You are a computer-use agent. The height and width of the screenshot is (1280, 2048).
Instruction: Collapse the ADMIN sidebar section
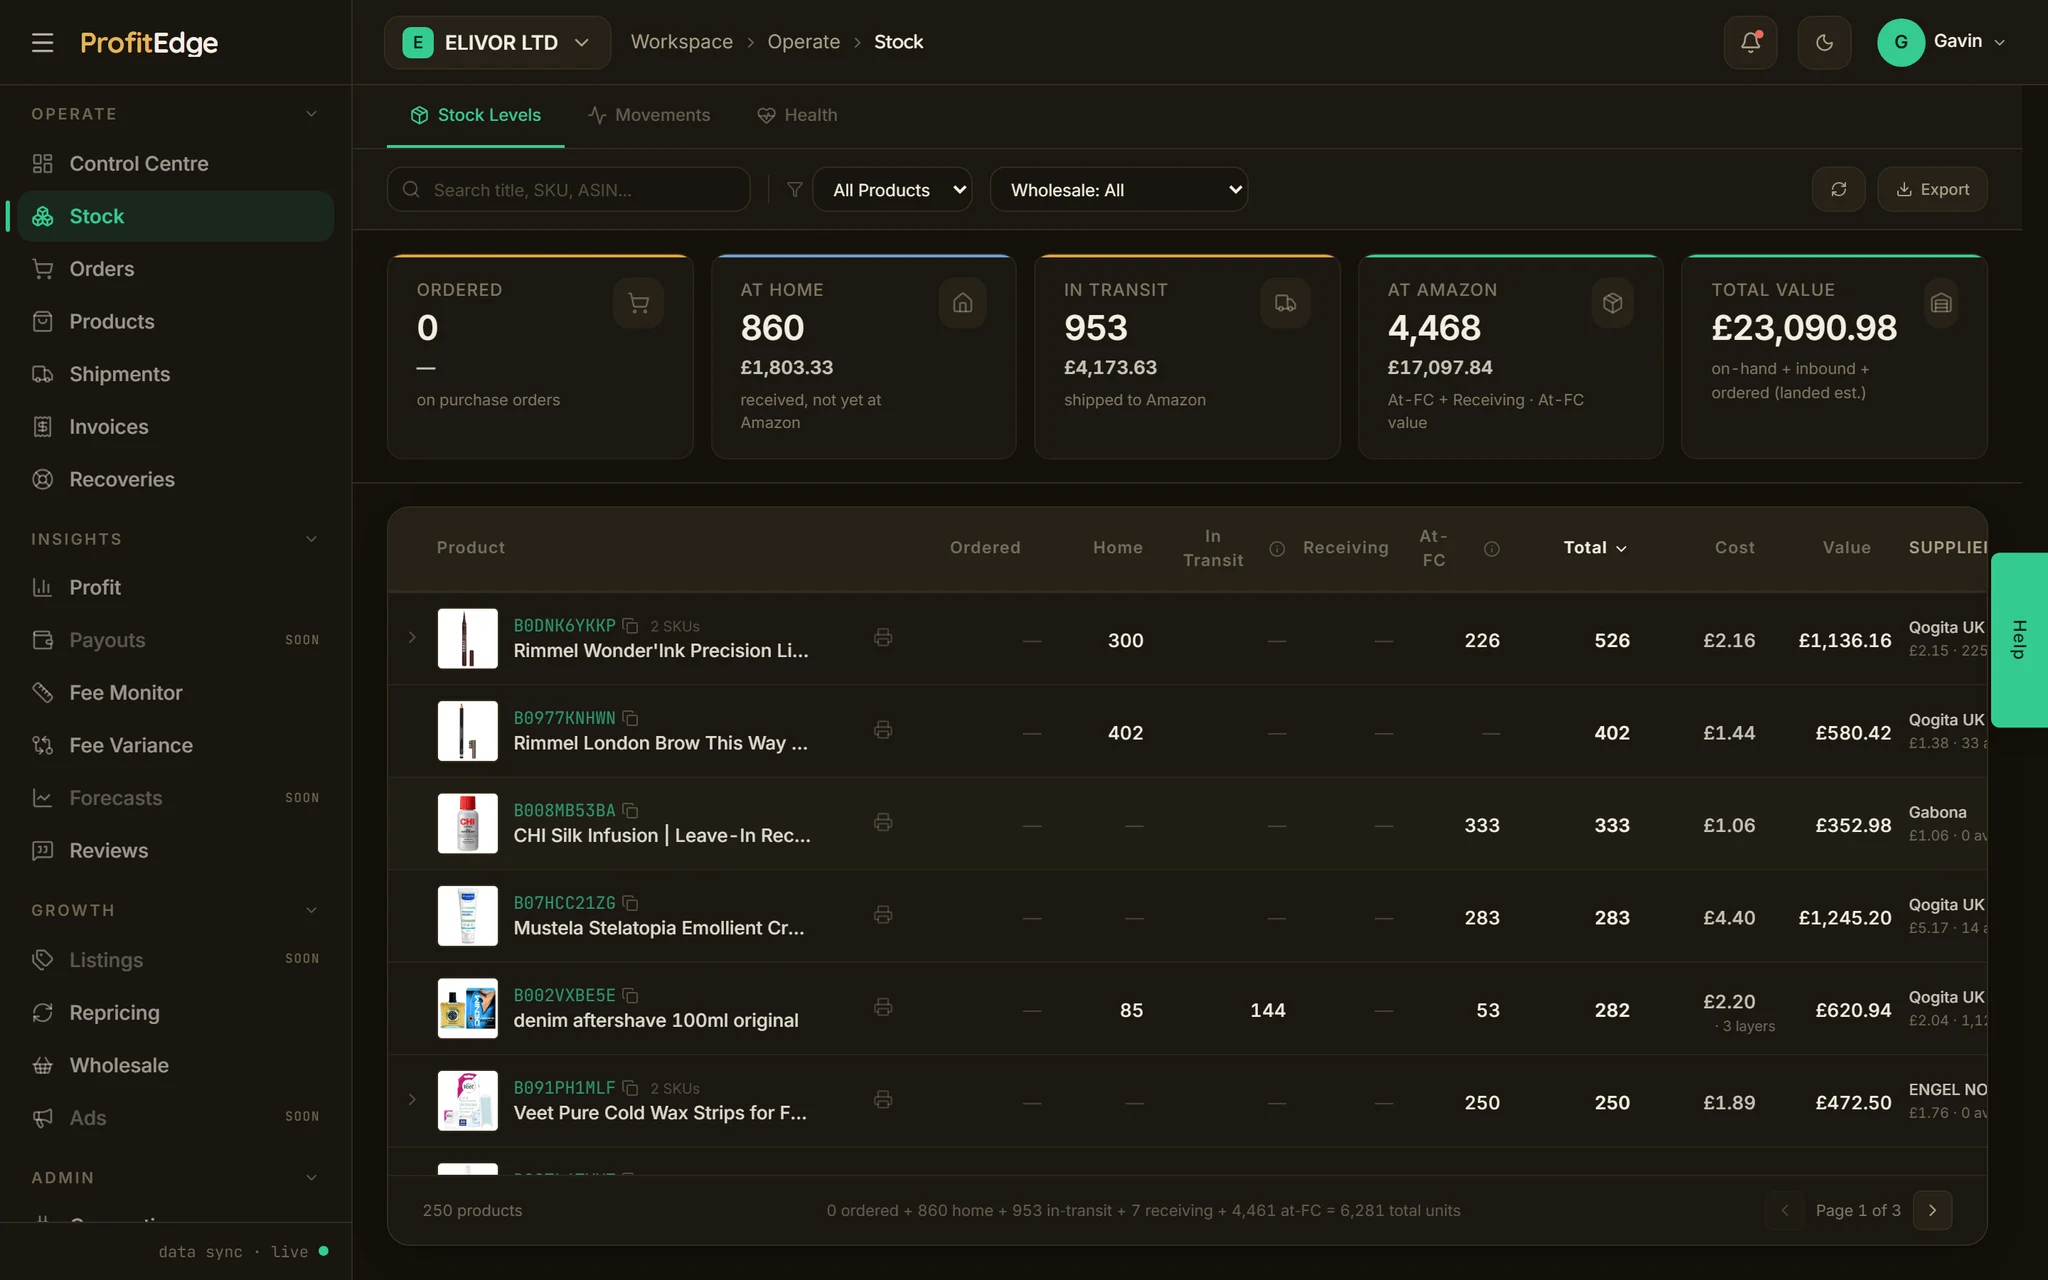pos(311,1178)
